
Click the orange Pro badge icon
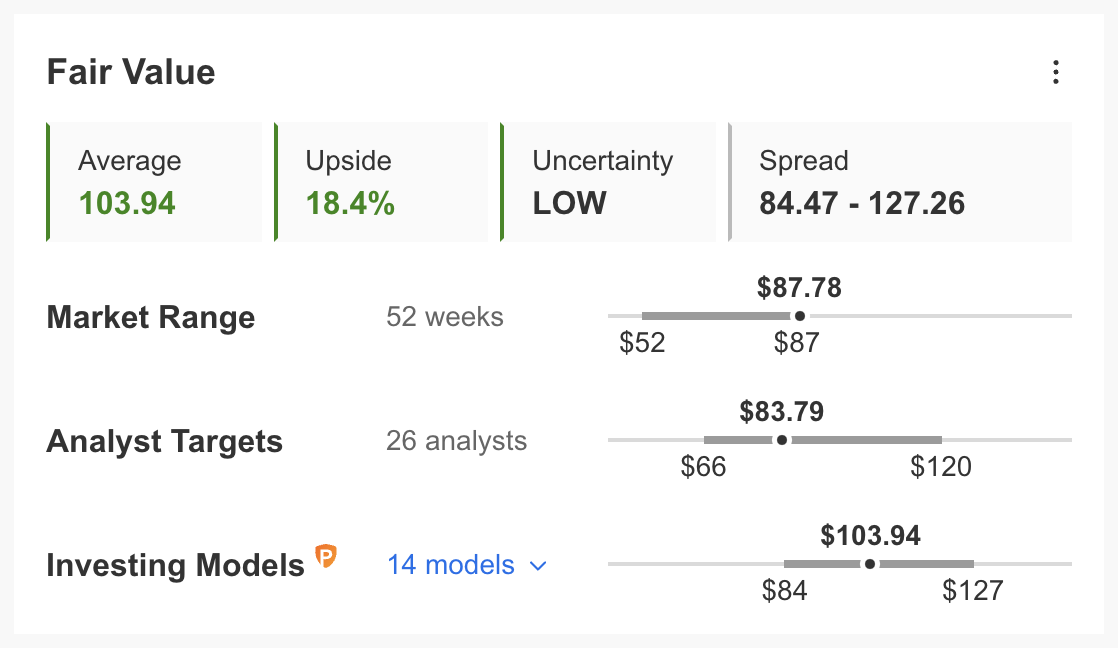[326, 555]
